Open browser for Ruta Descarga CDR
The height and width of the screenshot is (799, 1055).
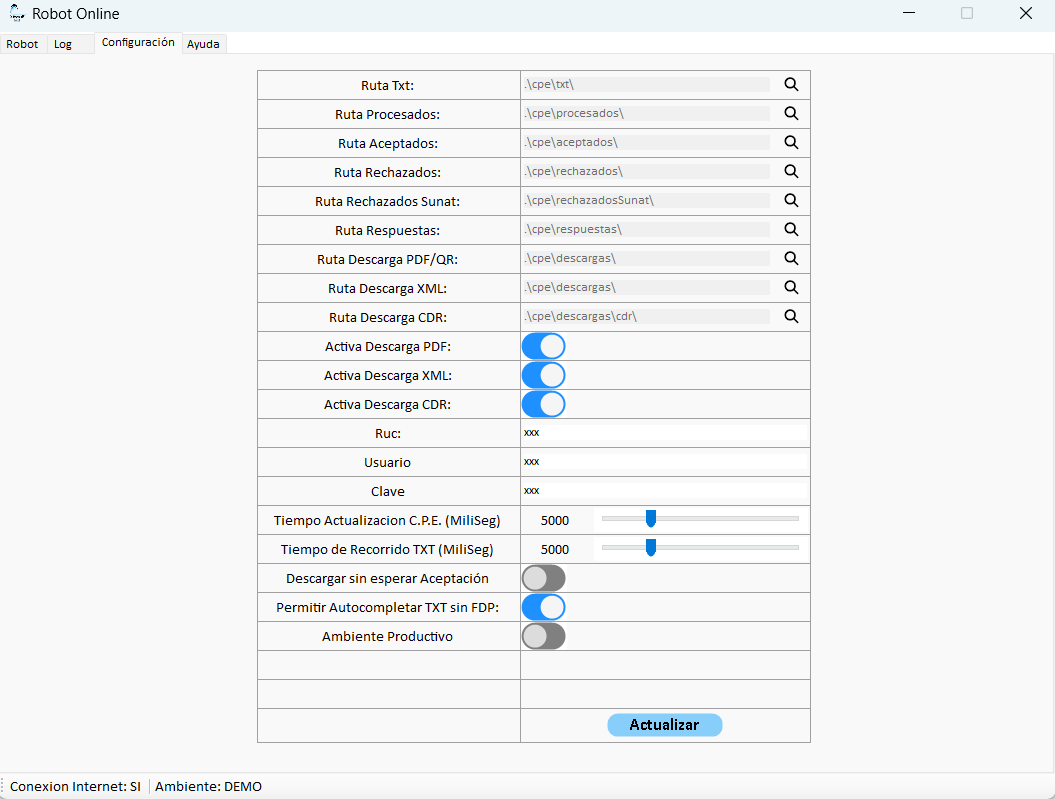click(x=791, y=316)
